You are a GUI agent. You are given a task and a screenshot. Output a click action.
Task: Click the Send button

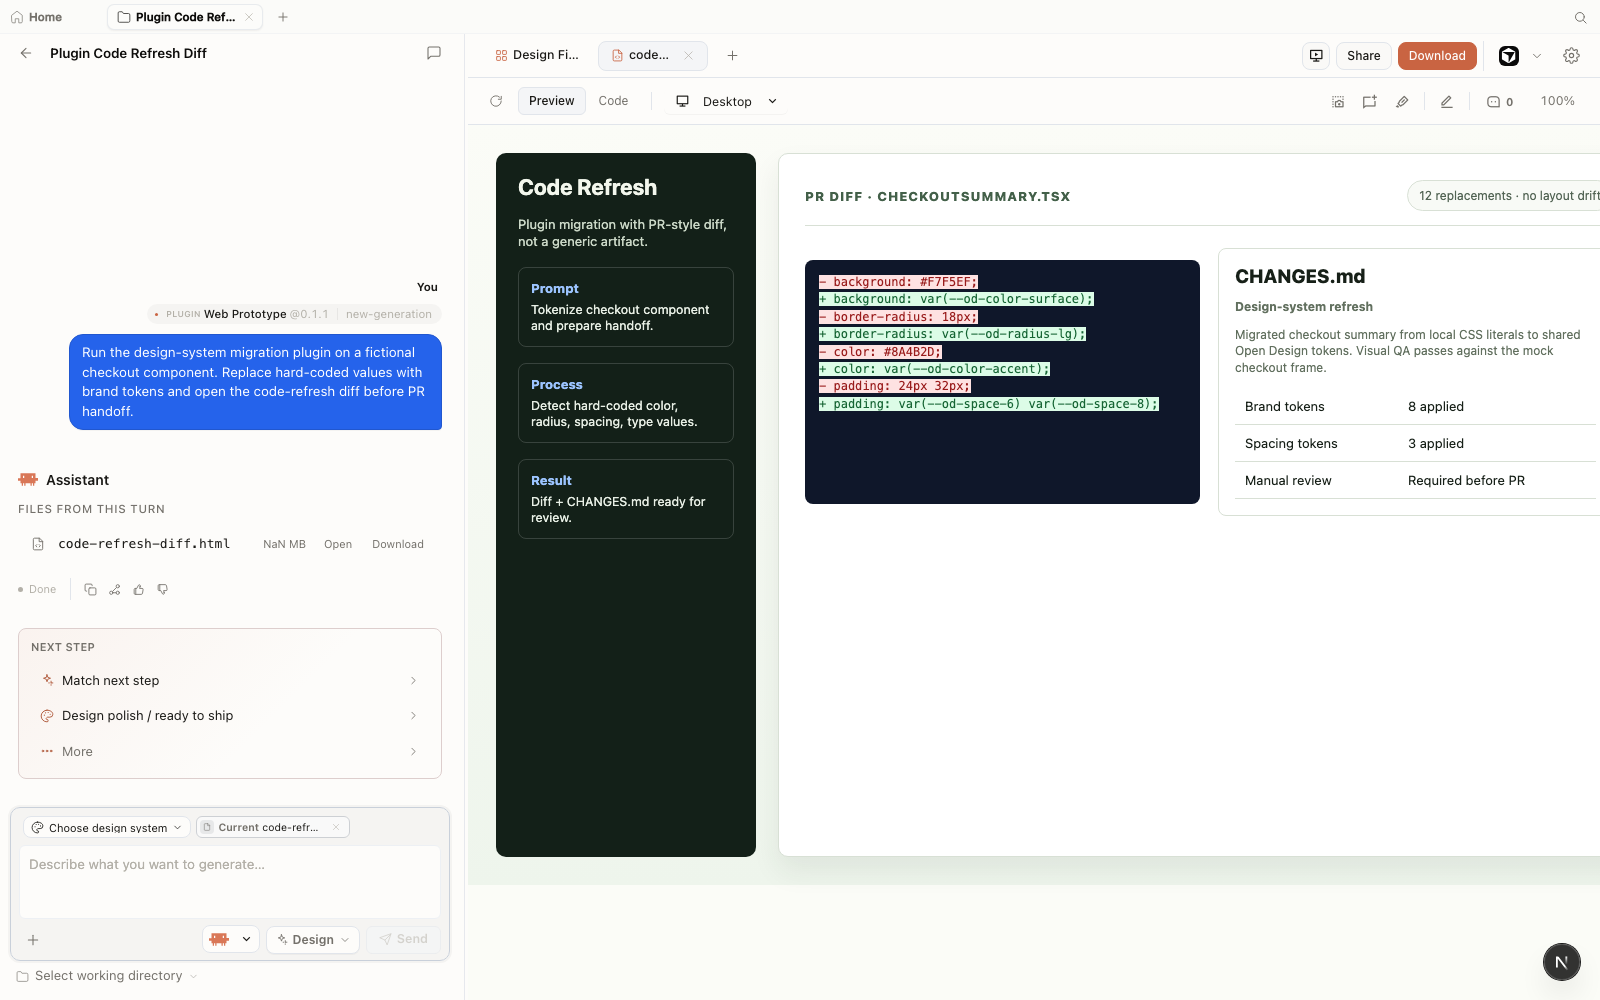[x=404, y=939]
